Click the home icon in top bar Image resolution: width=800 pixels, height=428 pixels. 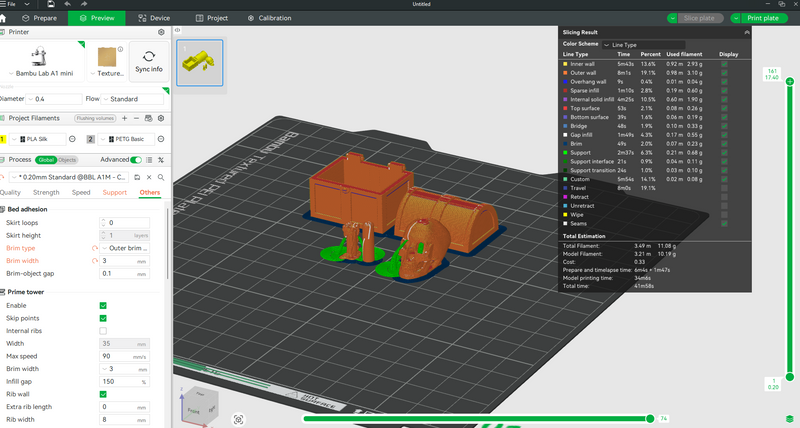(3, 18)
